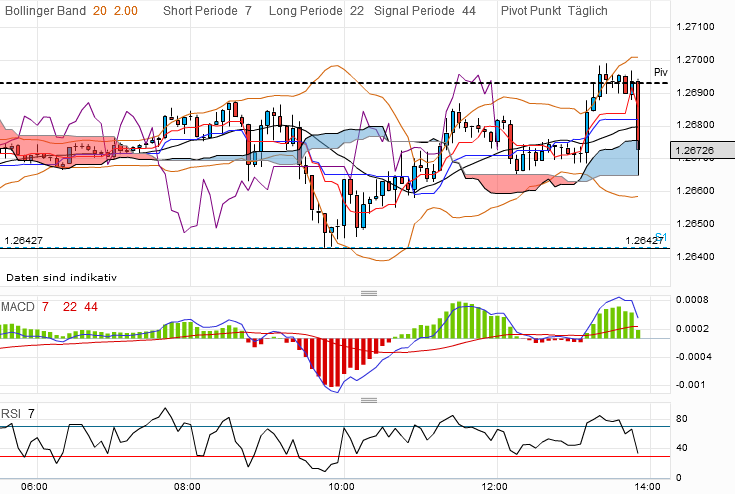Click the 1.26800 price axis label
735x494 pixels.
tap(696, 125)
